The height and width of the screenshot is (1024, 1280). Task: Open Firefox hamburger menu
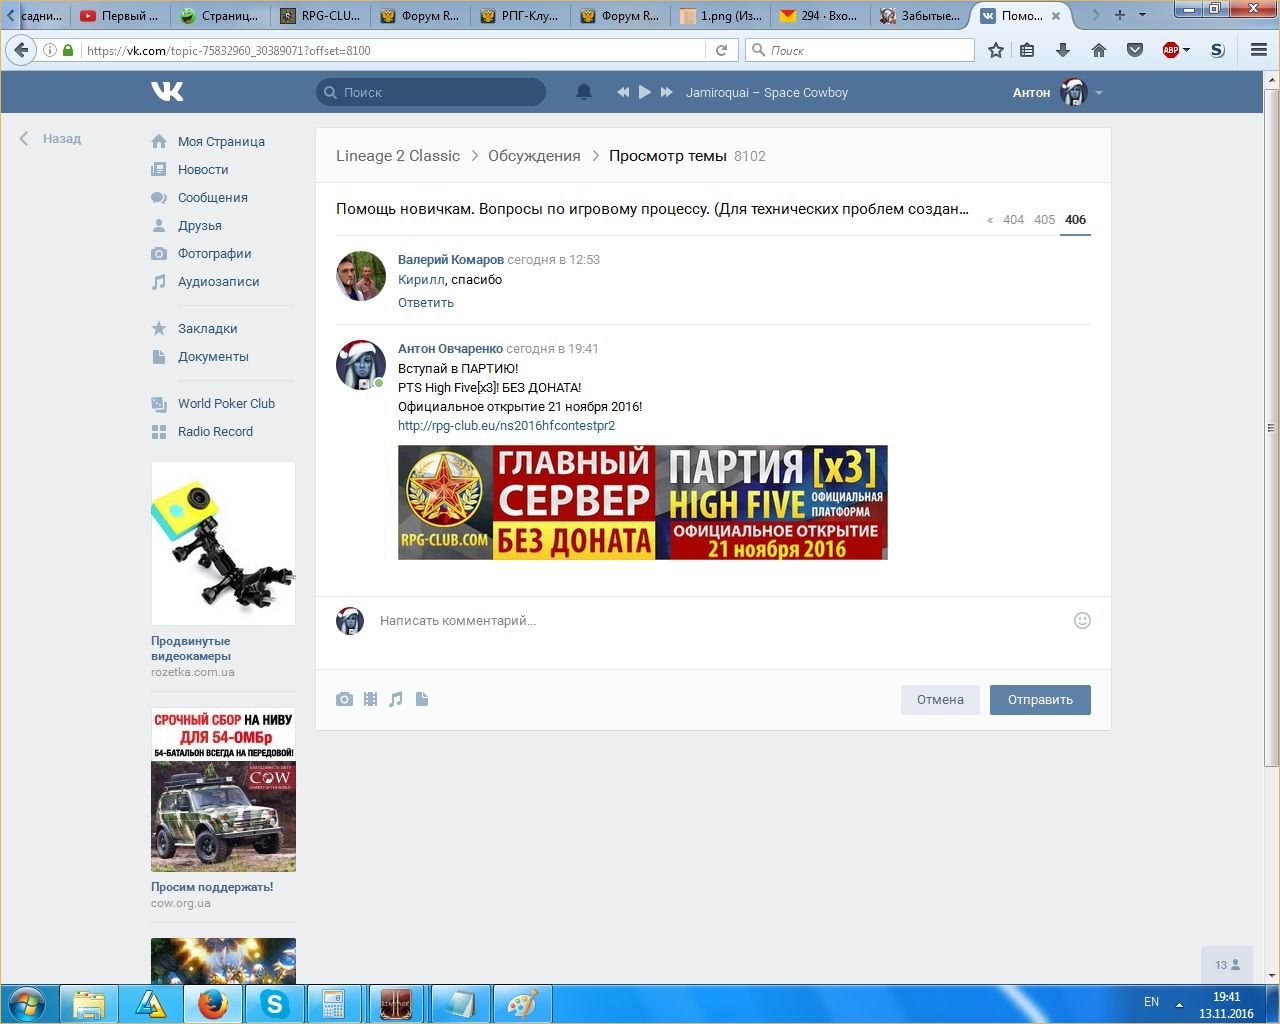pyautogui.click(x=1259, y=50)
